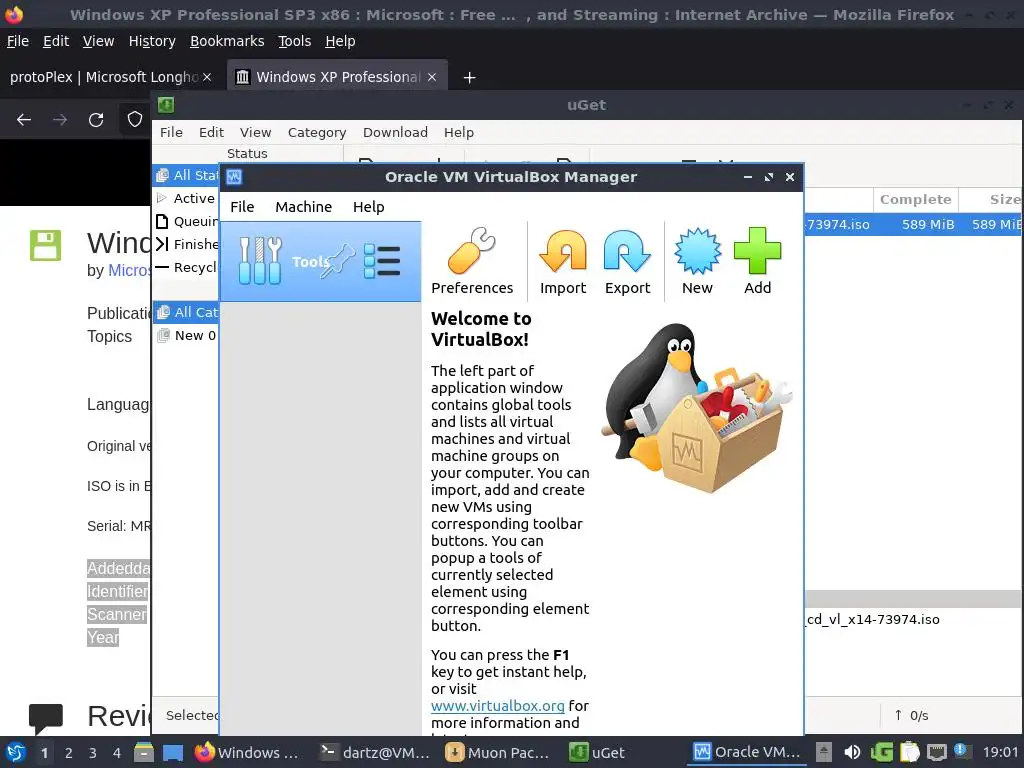The image size is (1024, 768).
Task: Open Preferences in the VirtualBox toolbar
Action: (472, 261)
